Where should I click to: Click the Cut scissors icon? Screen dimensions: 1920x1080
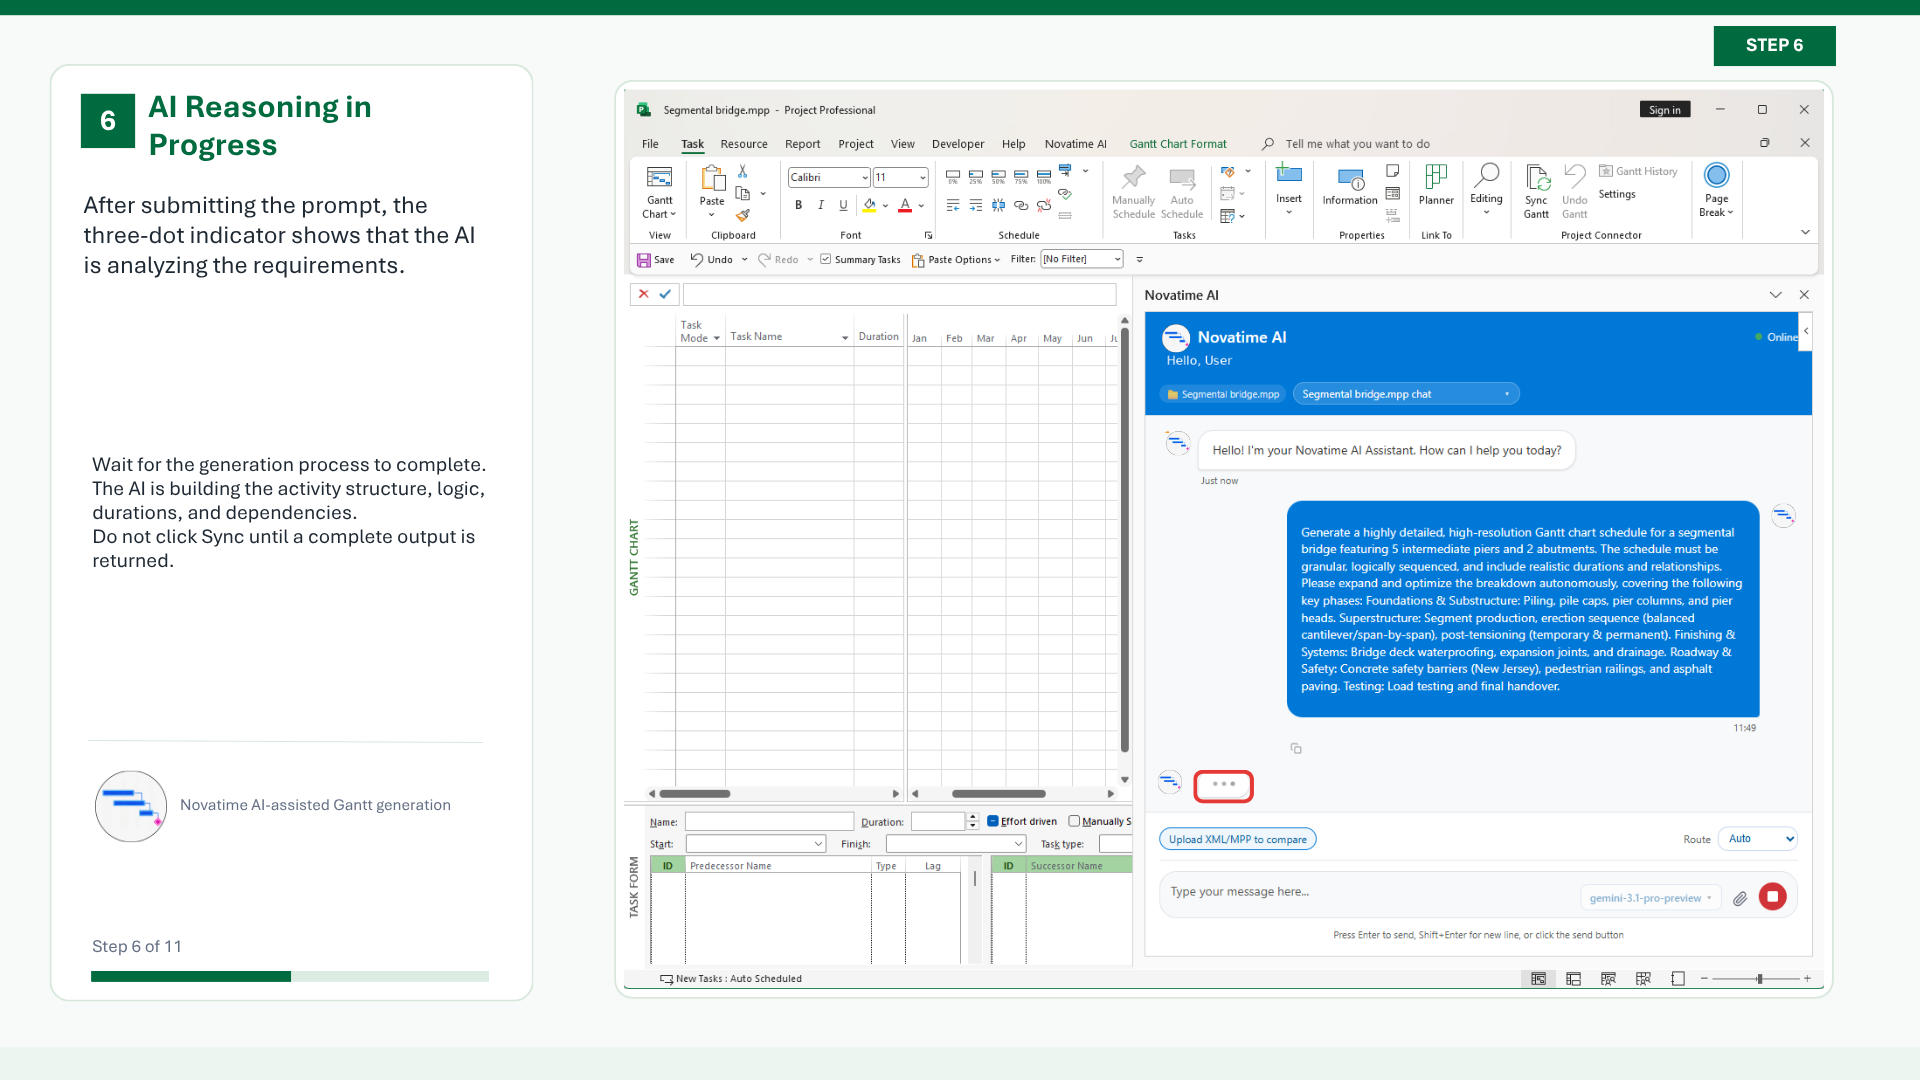tap(742, 171)
